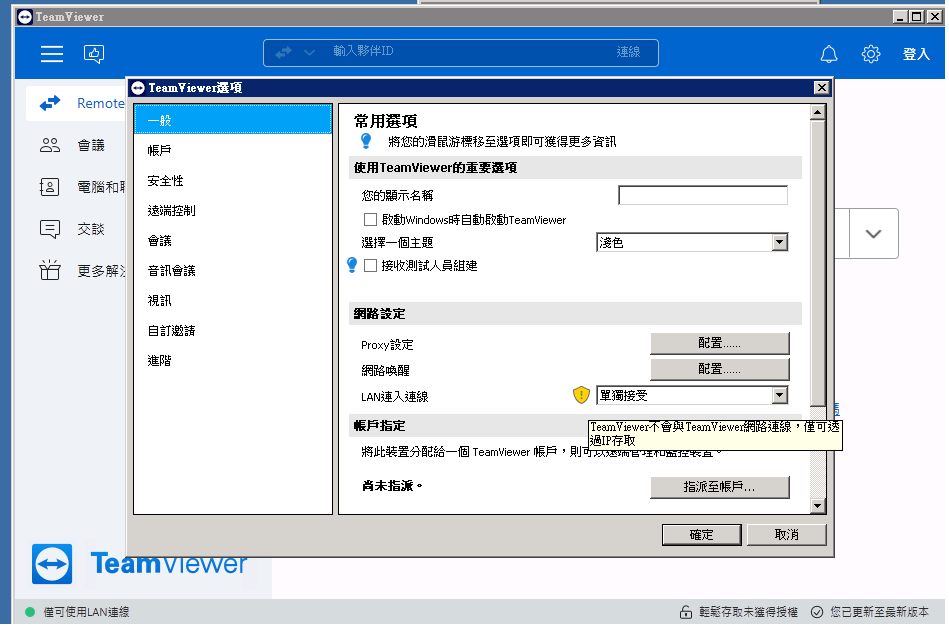Open 會議 in the main sidebar
The image size is (949, 629).
pos(91,145)
